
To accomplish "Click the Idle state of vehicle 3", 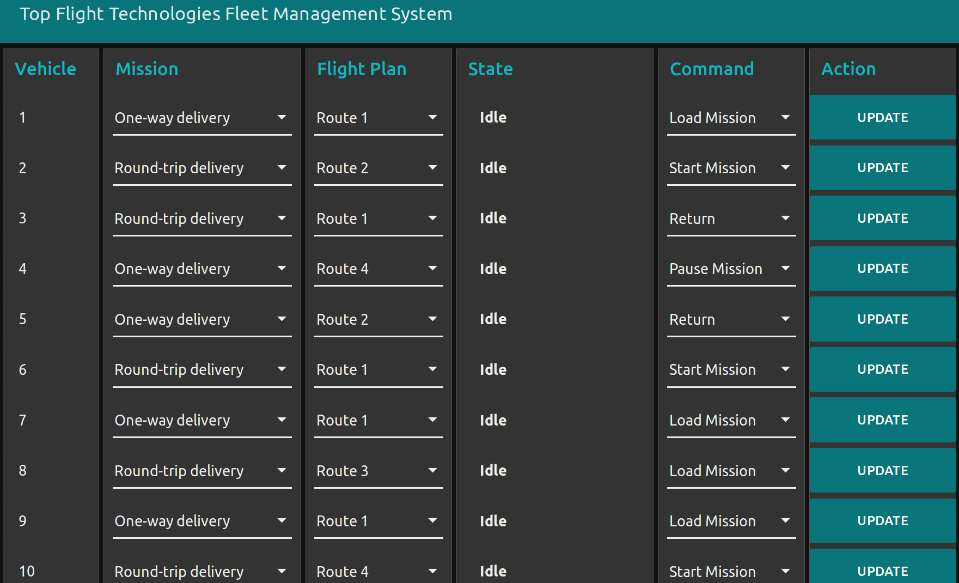I will tap(493, 219).
